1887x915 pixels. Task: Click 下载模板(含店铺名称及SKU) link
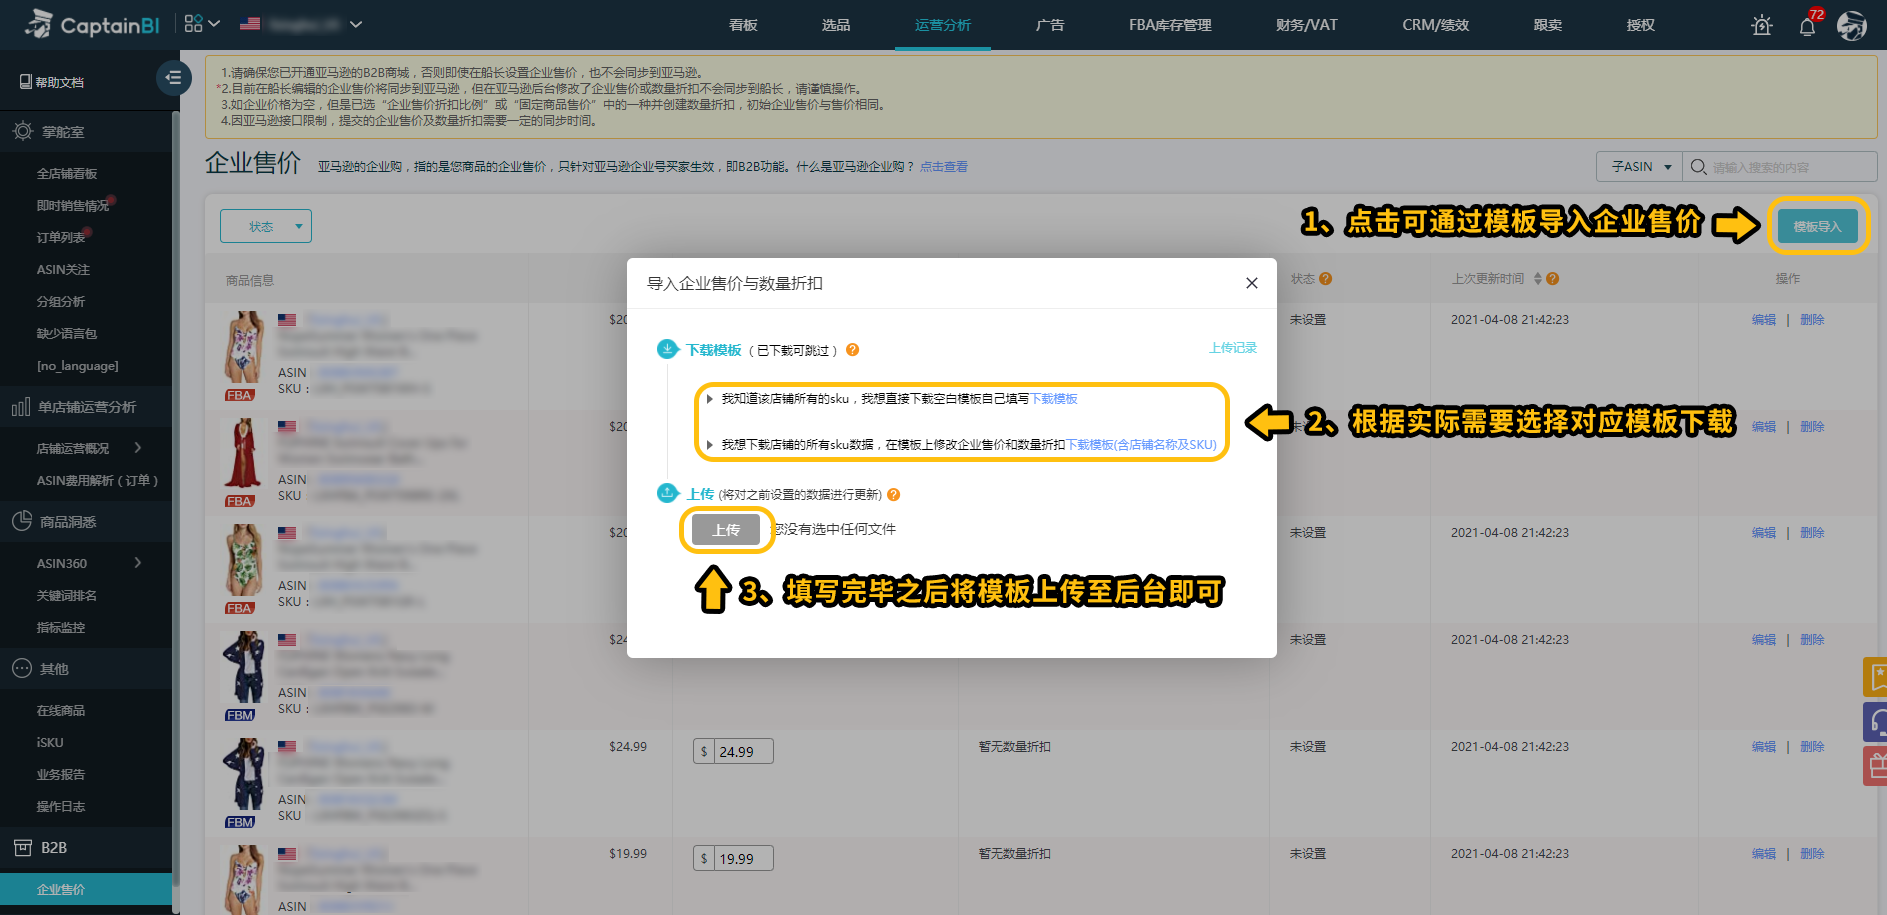point(1142,445)
